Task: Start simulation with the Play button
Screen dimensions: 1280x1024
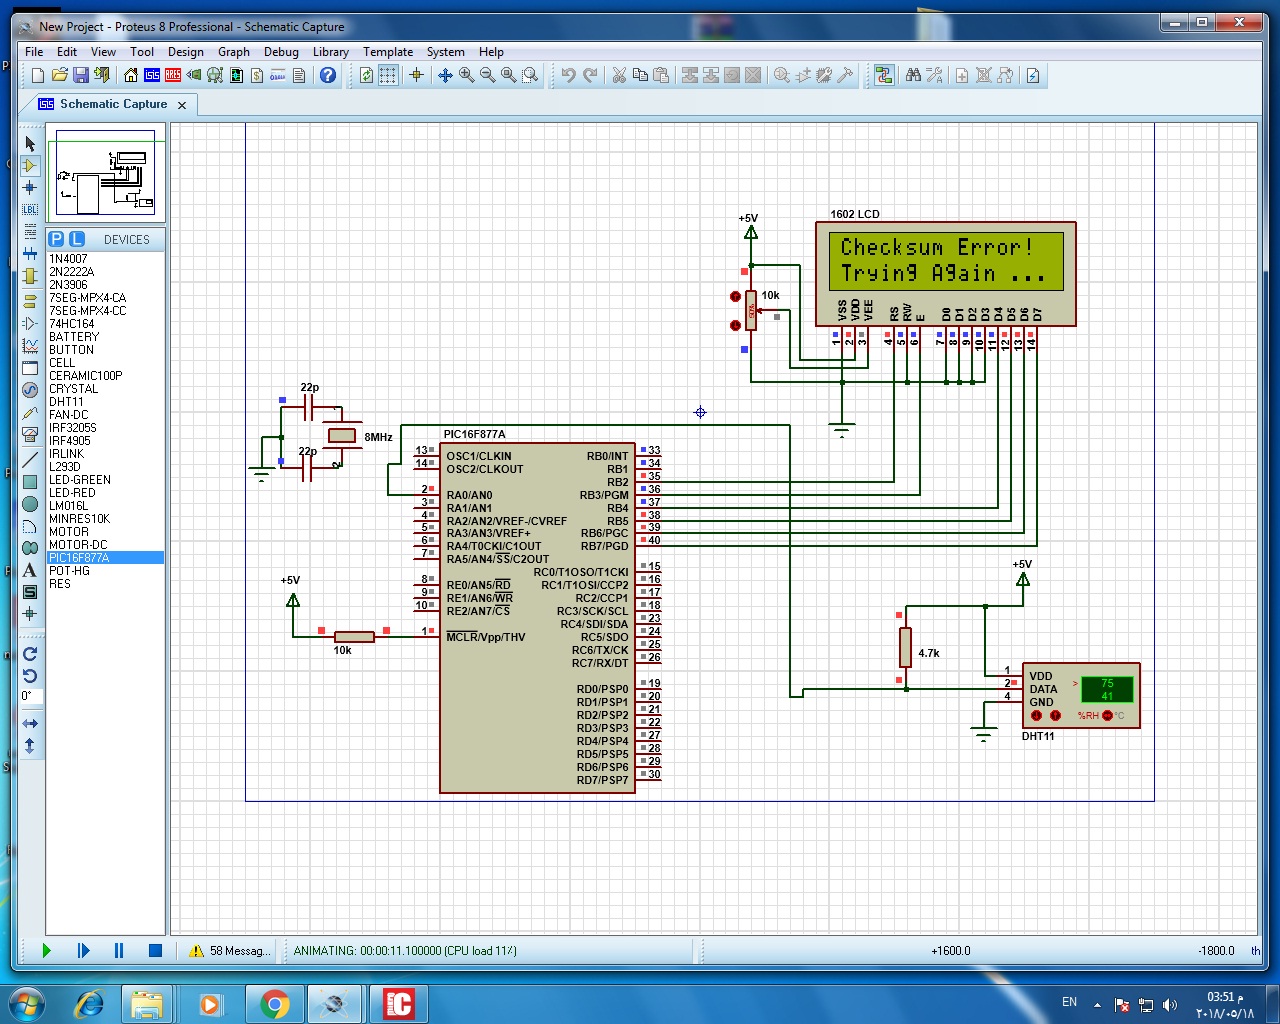Action: (46, 951)
